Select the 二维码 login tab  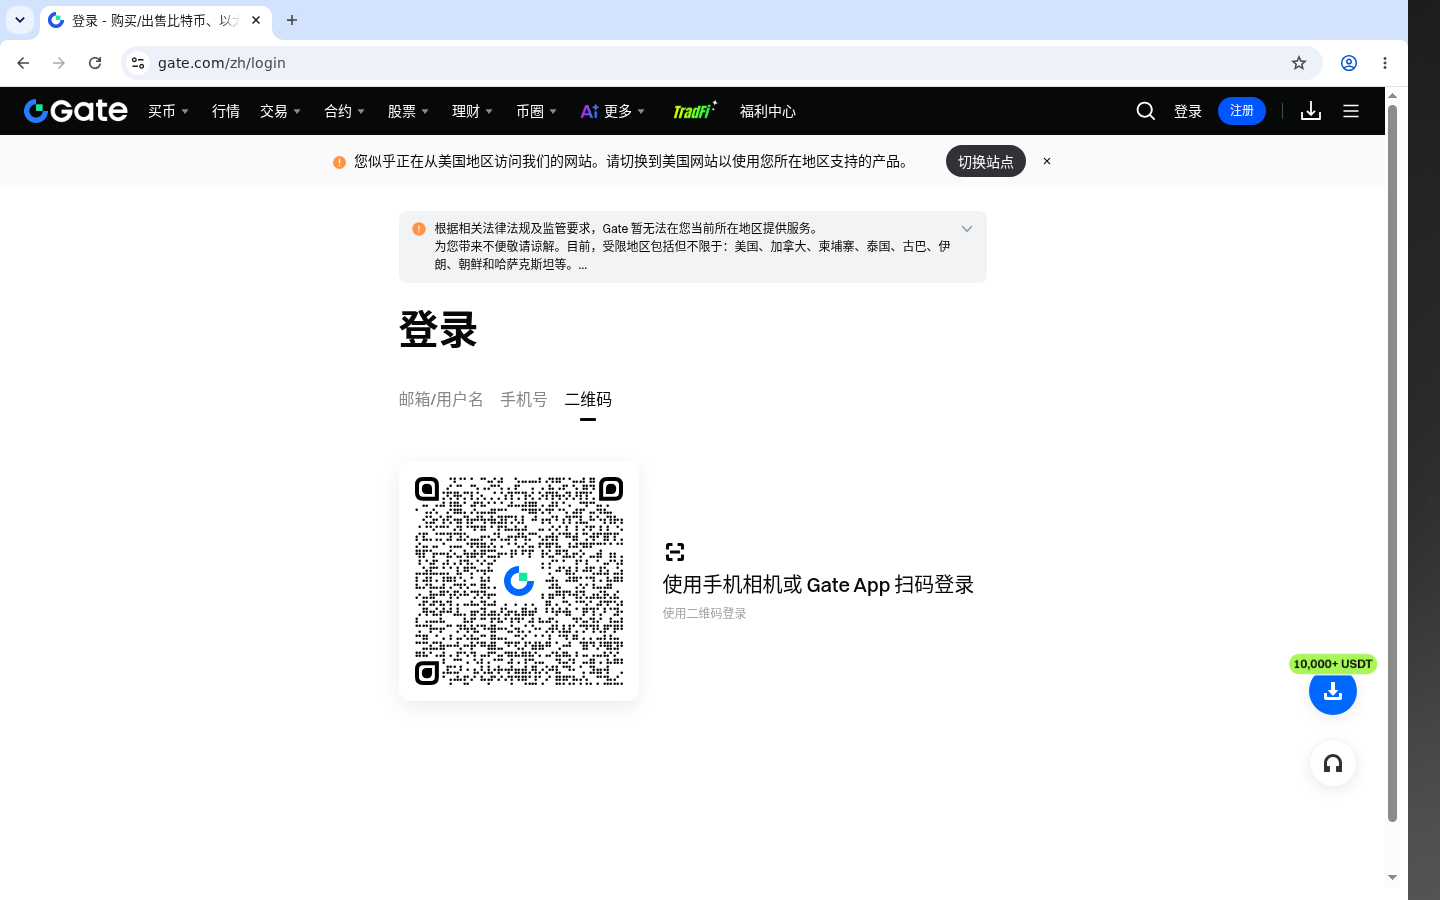[x=588, y=399]
